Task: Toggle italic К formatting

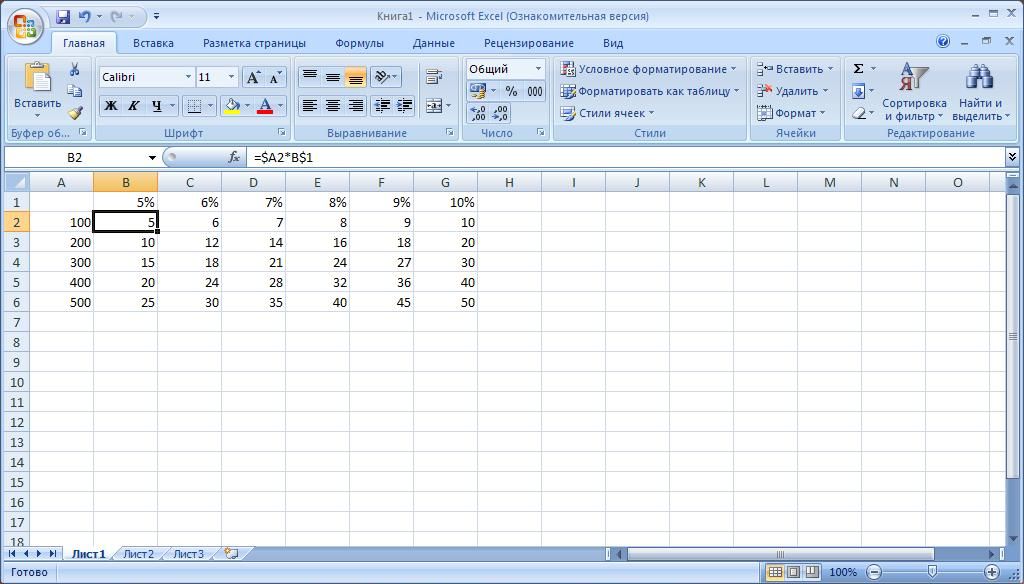Action: point(133,105)
